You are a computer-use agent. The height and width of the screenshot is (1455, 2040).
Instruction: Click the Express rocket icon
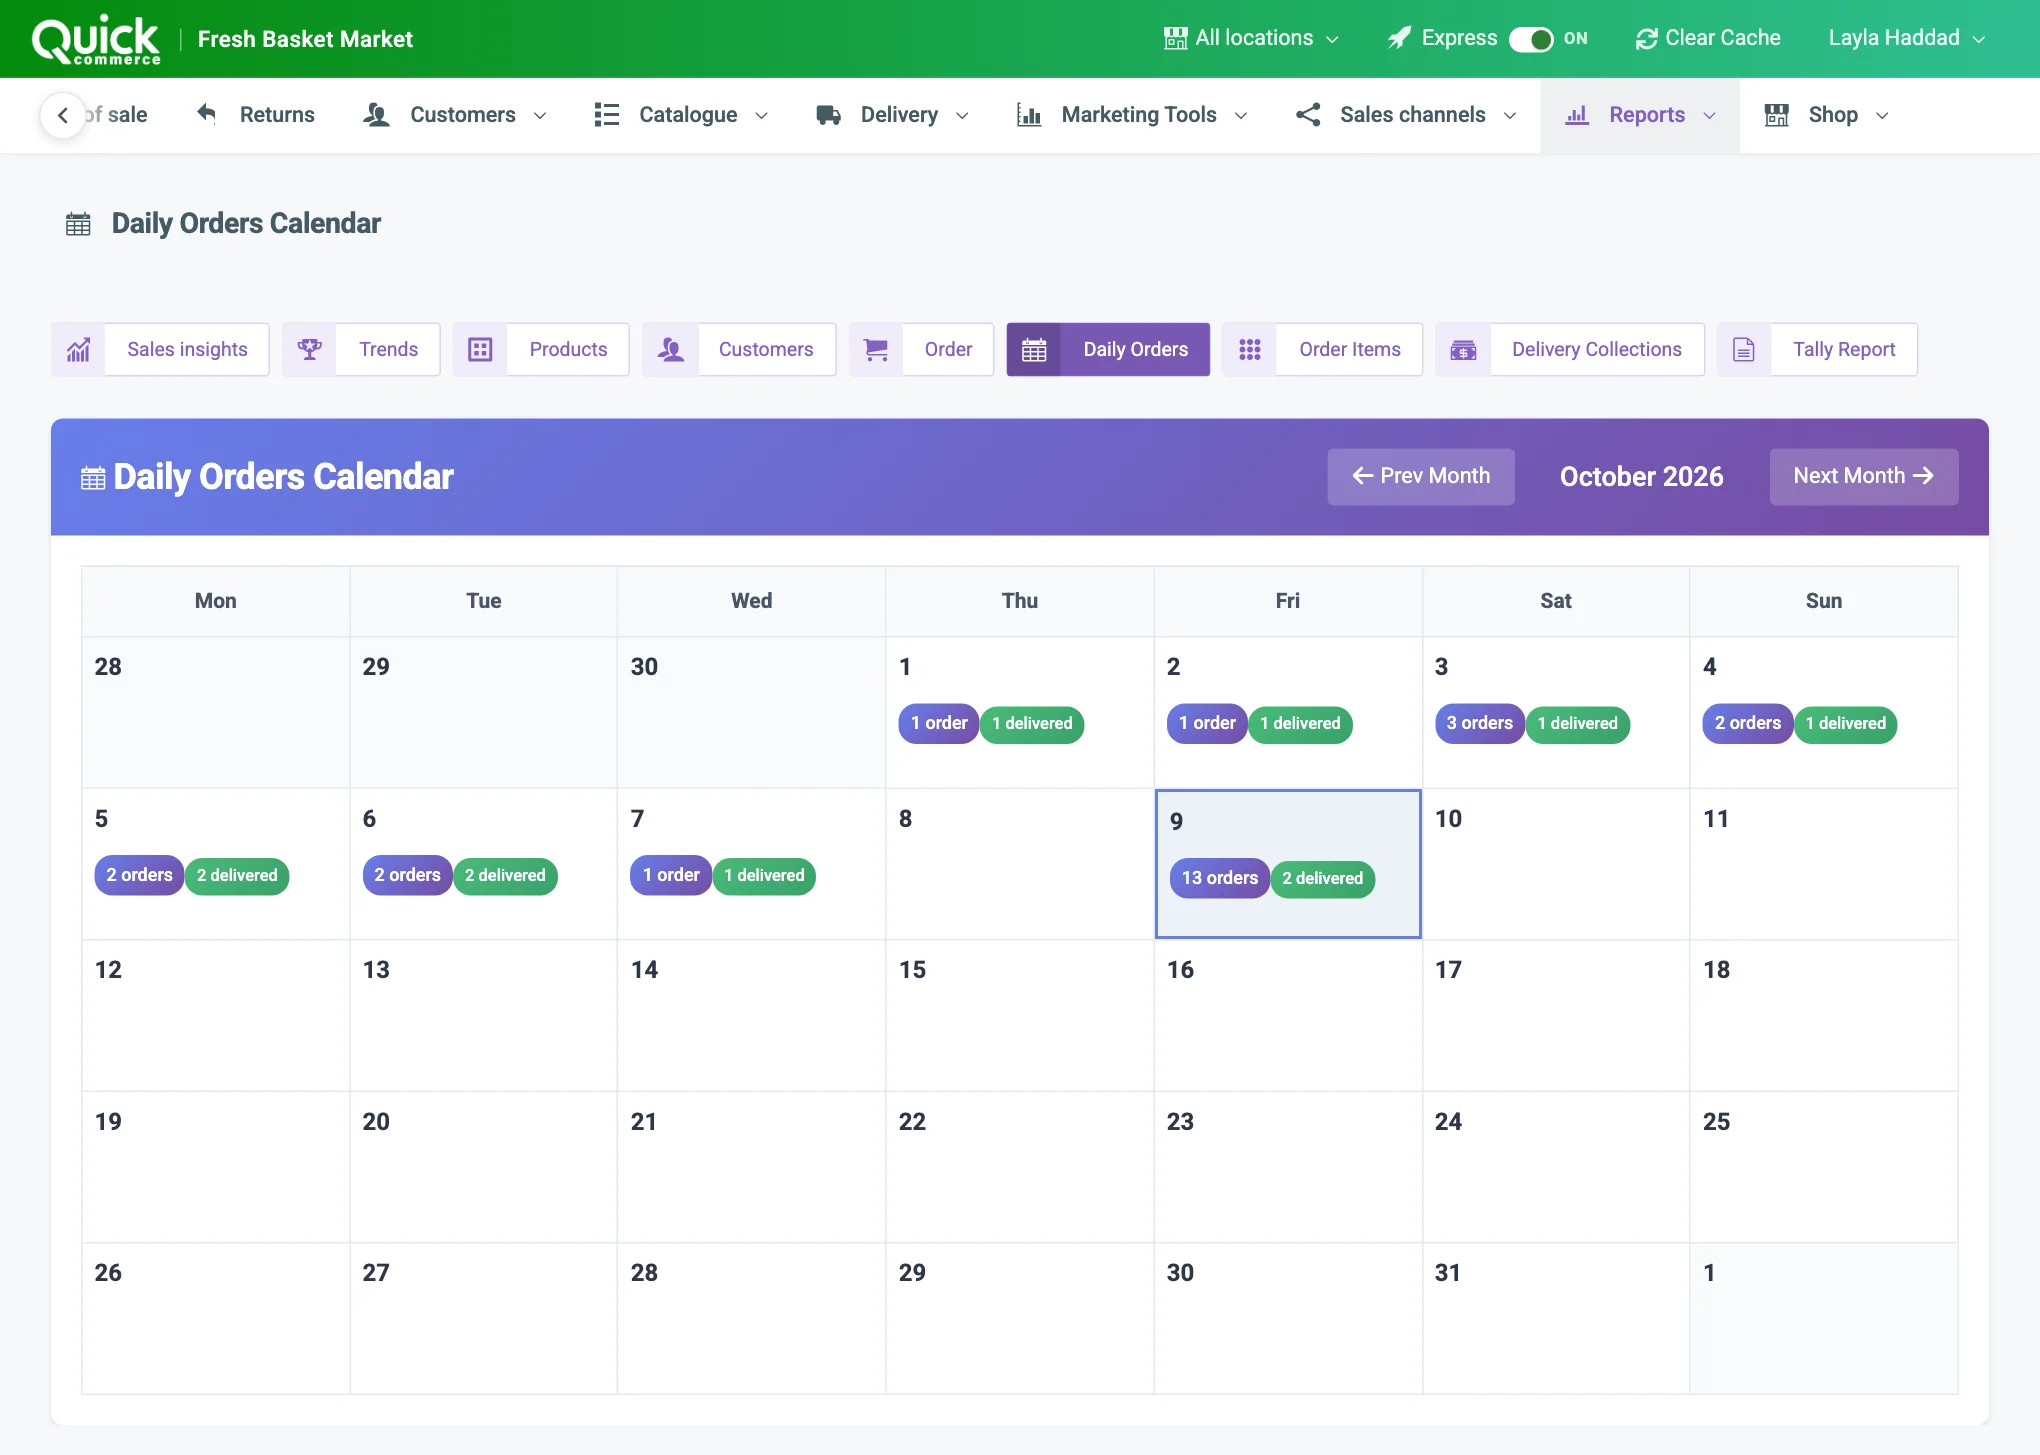click(1399, 38)
